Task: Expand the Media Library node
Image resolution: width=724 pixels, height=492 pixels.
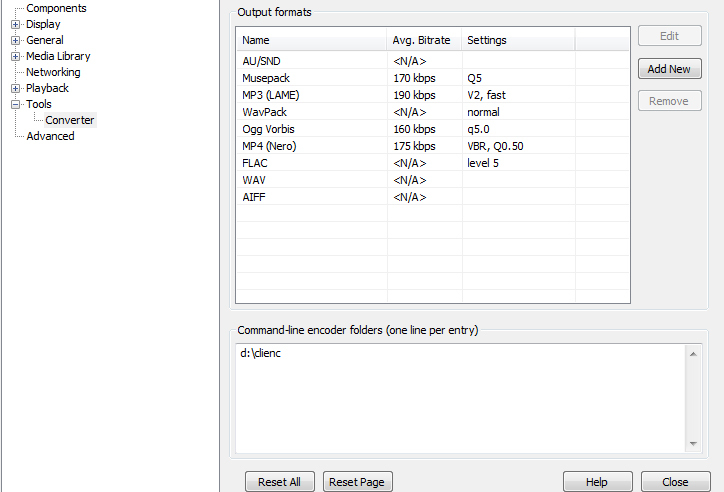Action: 15,57
